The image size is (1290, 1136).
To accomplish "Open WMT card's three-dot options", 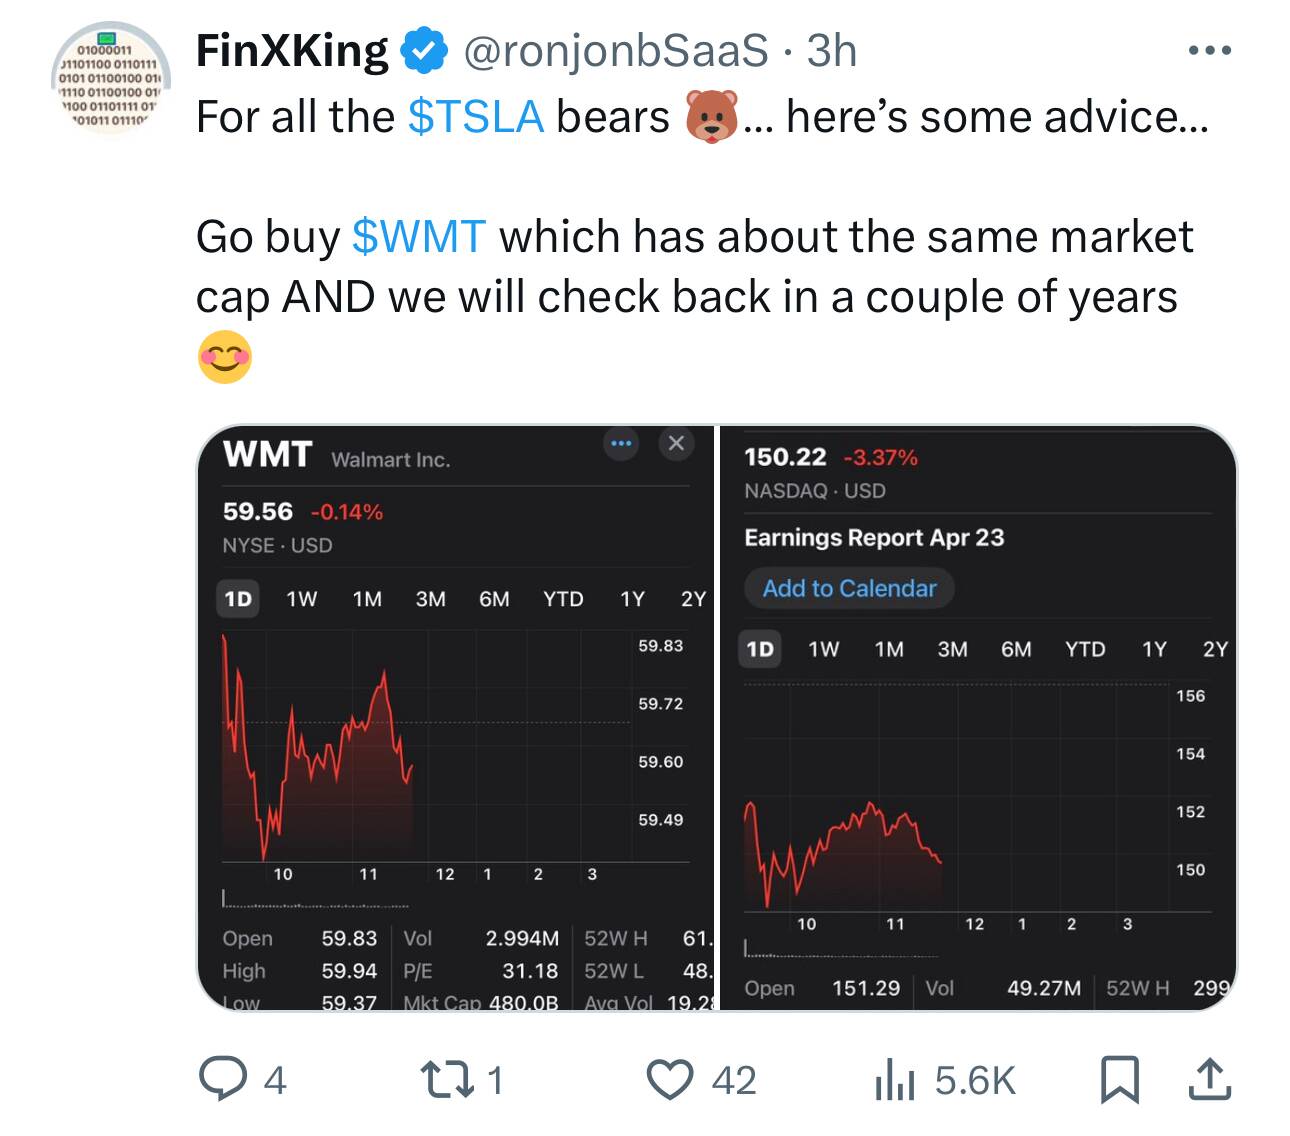I will click(621, 443).
